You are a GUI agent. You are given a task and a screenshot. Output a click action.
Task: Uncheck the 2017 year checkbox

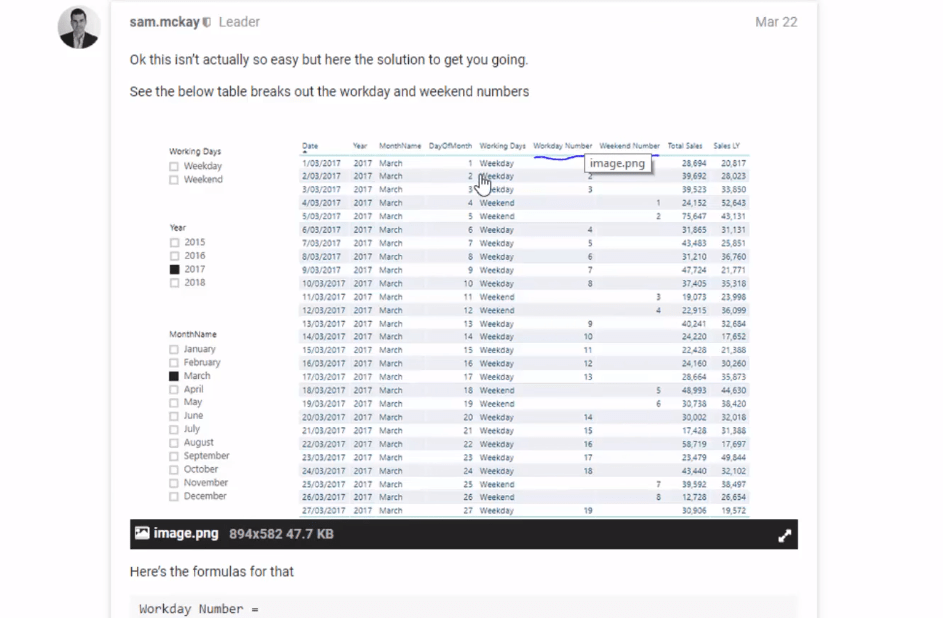tap(174, 269)
